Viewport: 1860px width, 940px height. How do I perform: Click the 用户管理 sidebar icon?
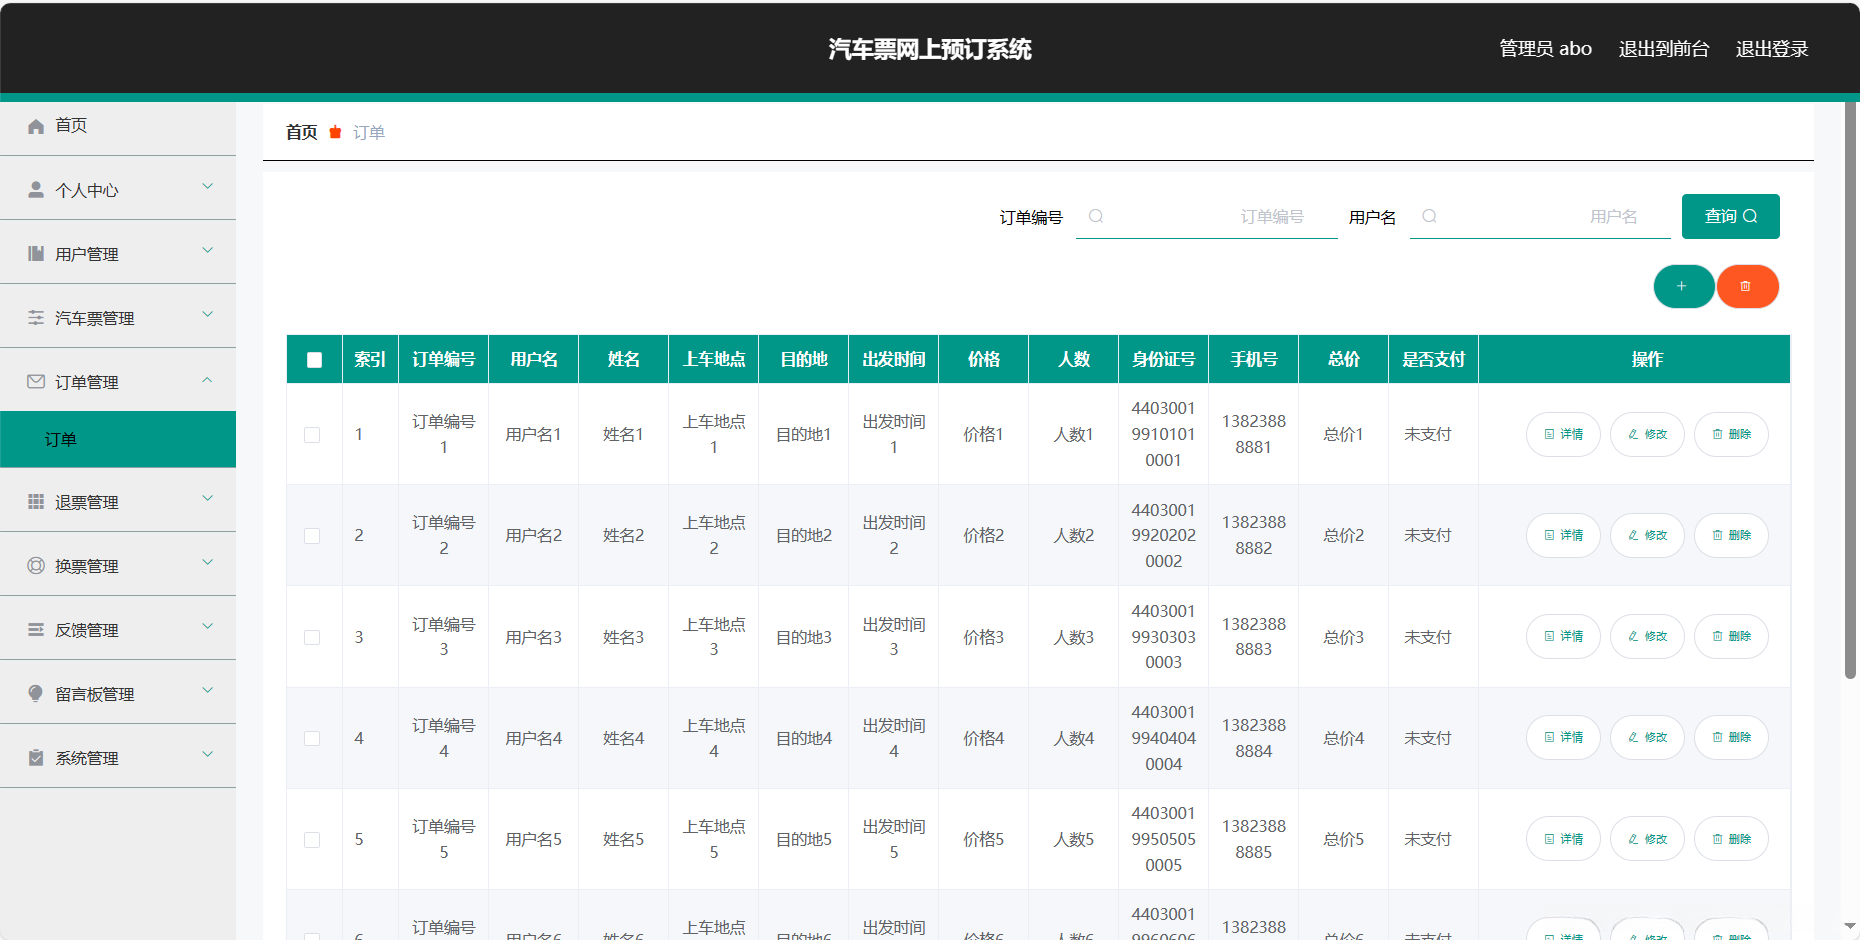point(36,254)
